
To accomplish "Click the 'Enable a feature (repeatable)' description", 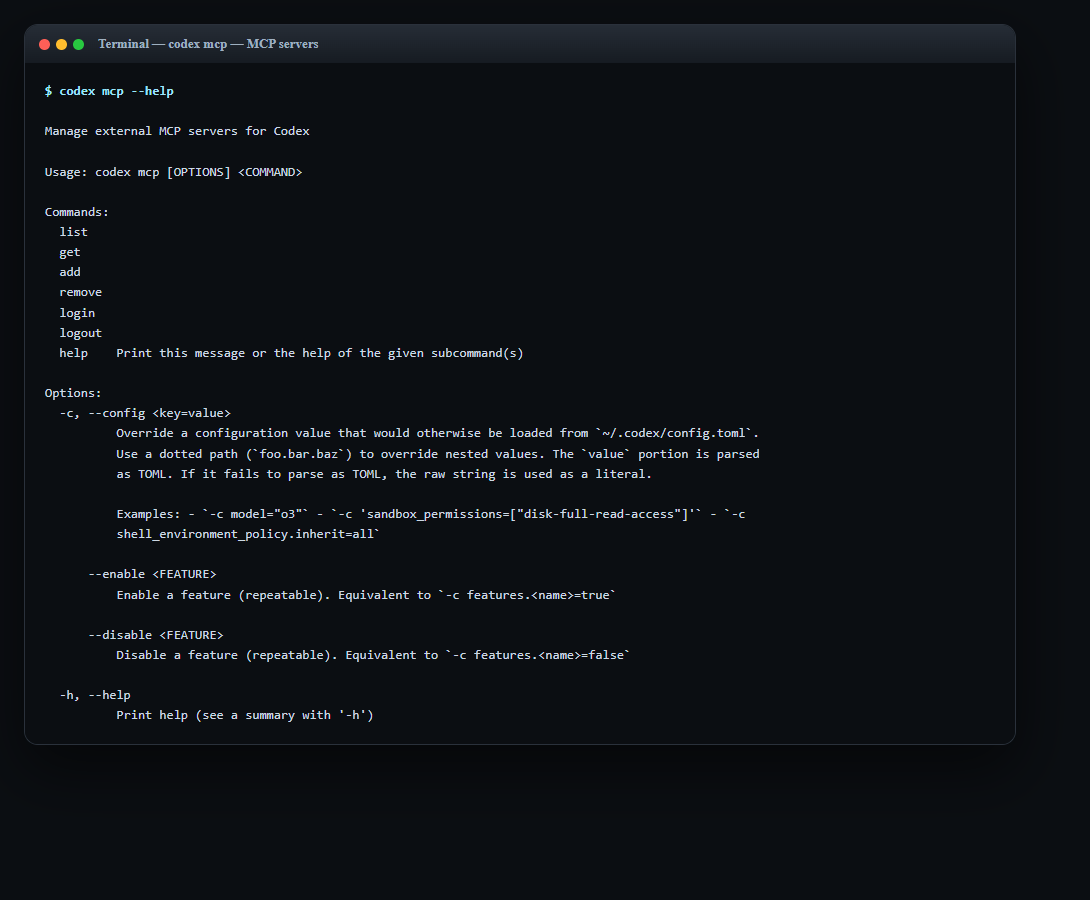I will click(366, 595).
